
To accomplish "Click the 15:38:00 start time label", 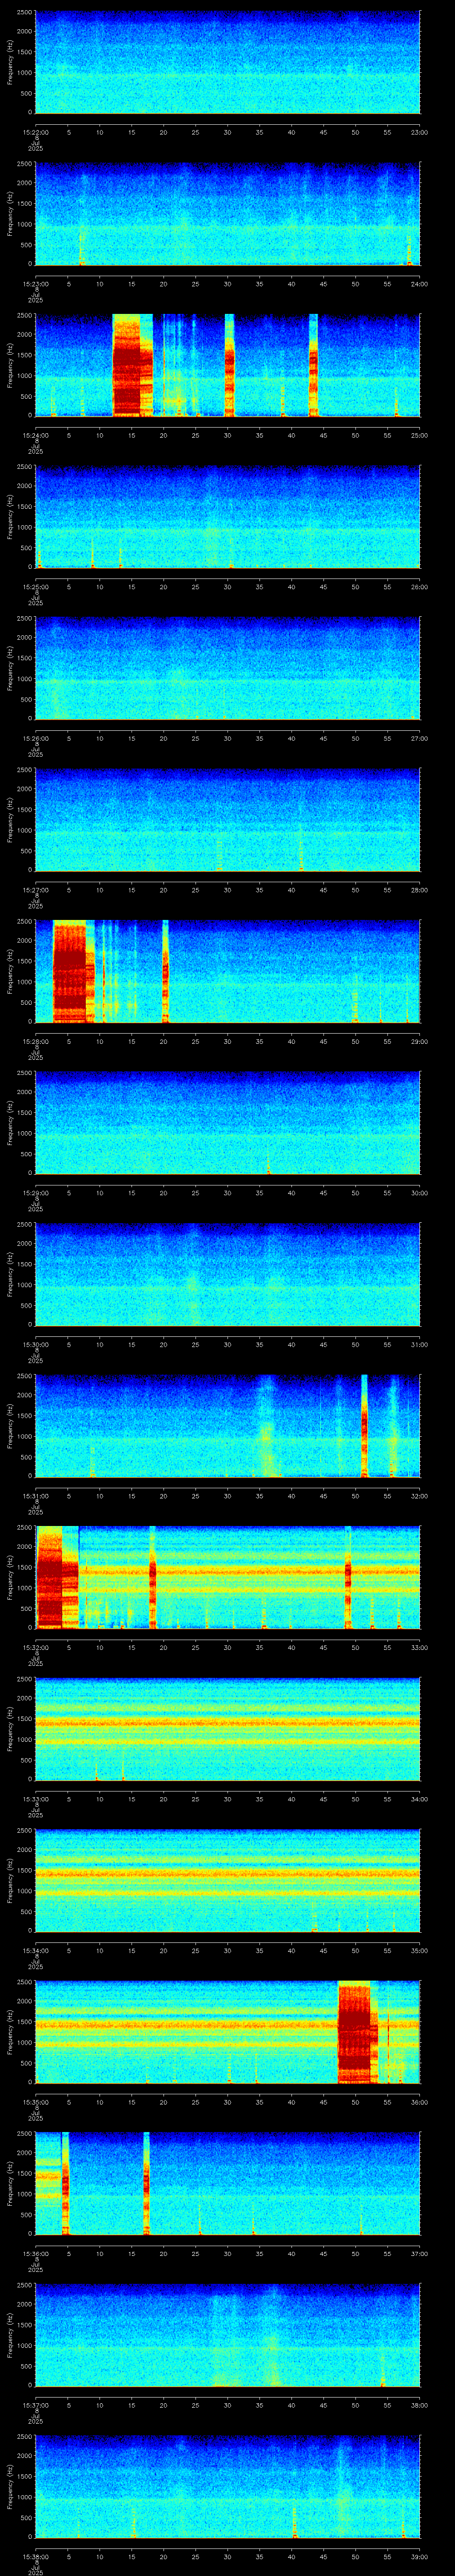I will 35,2556.
